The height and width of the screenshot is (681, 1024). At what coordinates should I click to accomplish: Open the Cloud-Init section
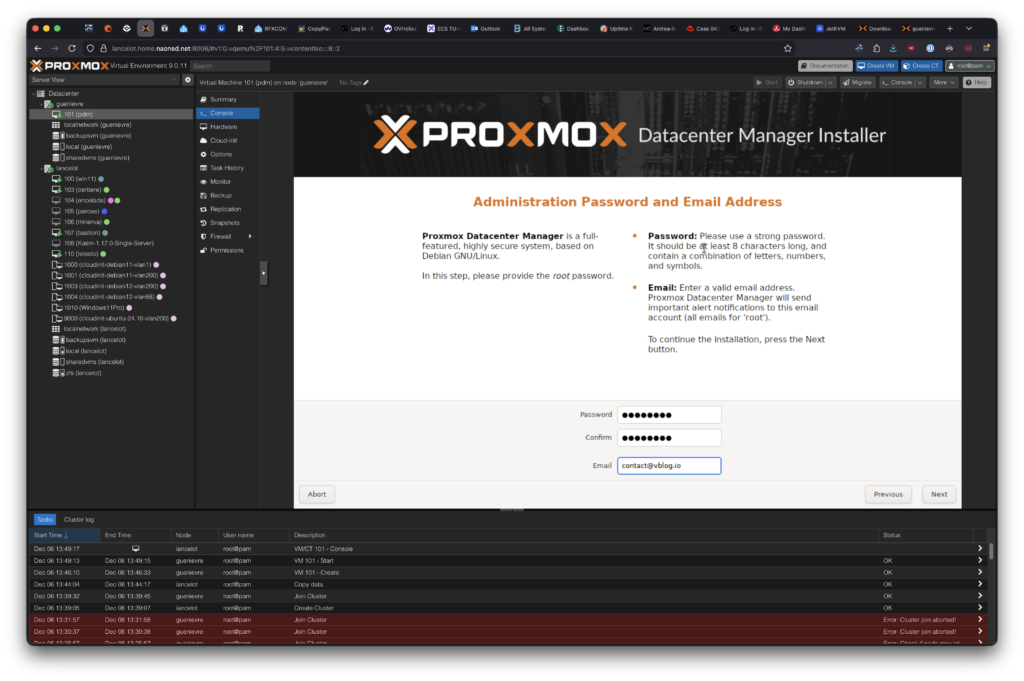[224, 141]
